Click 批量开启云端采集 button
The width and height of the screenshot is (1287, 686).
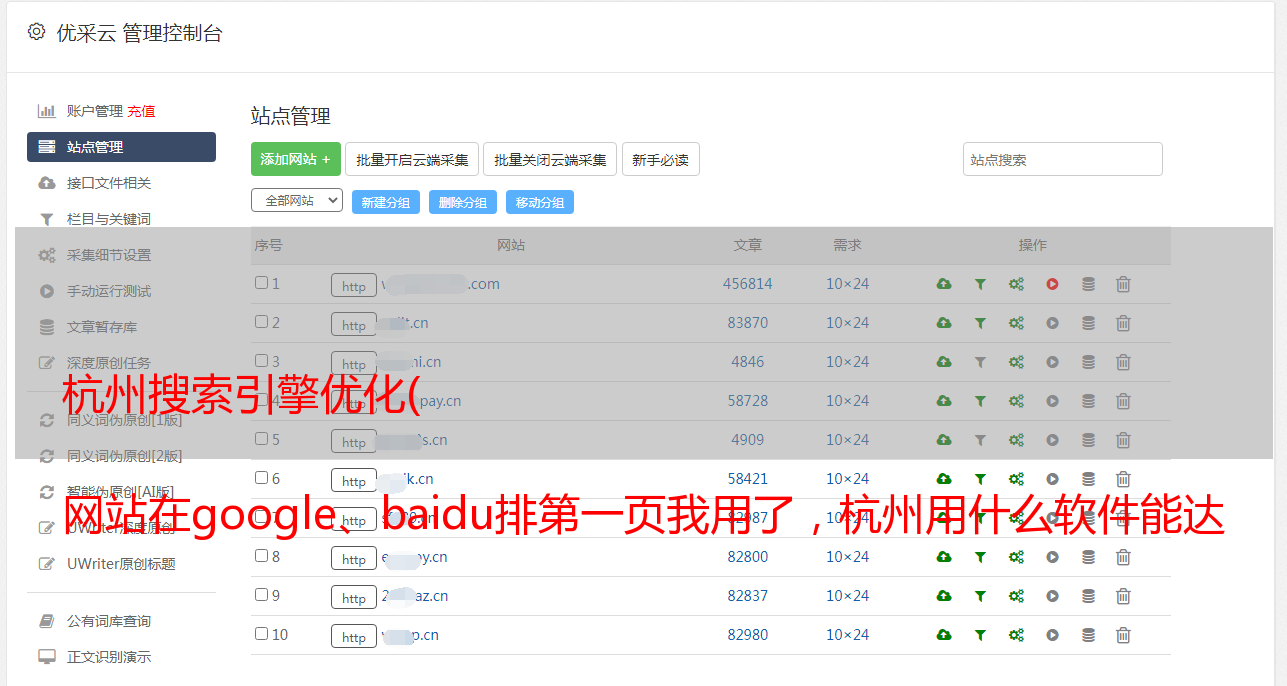coord(412,159)
